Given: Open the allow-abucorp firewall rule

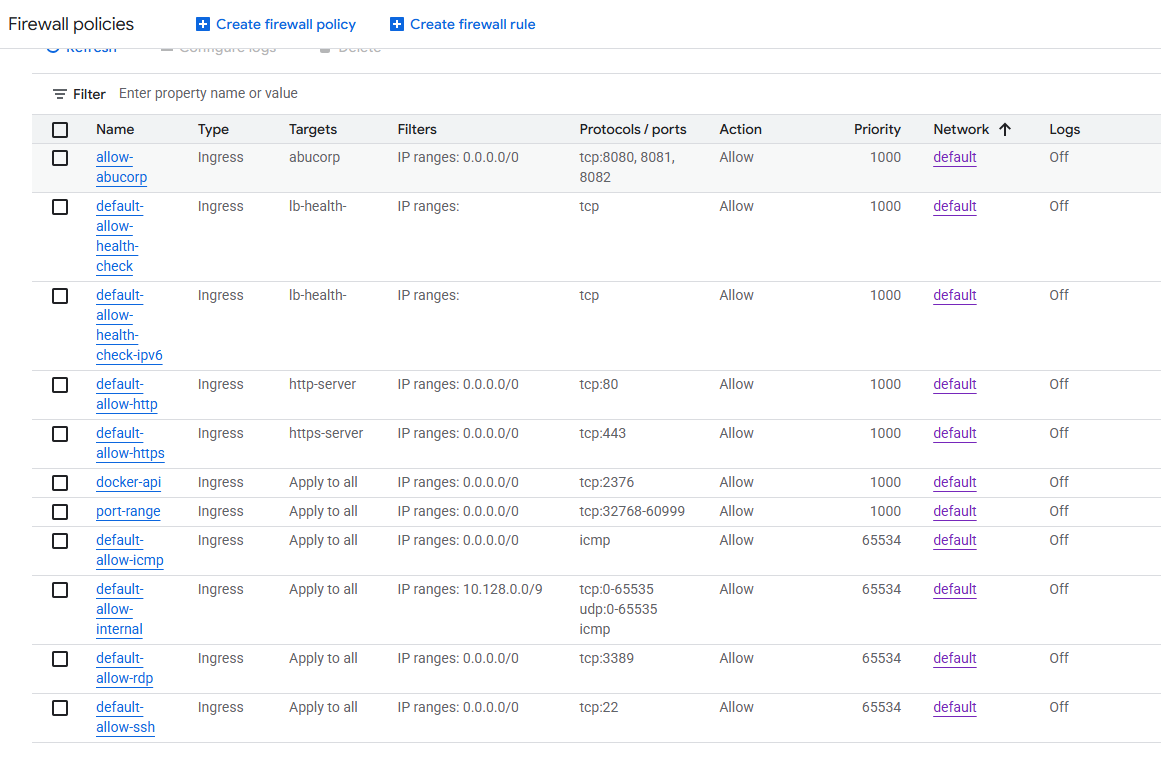Looking at the screenshot, I should [x=121, y=167].
